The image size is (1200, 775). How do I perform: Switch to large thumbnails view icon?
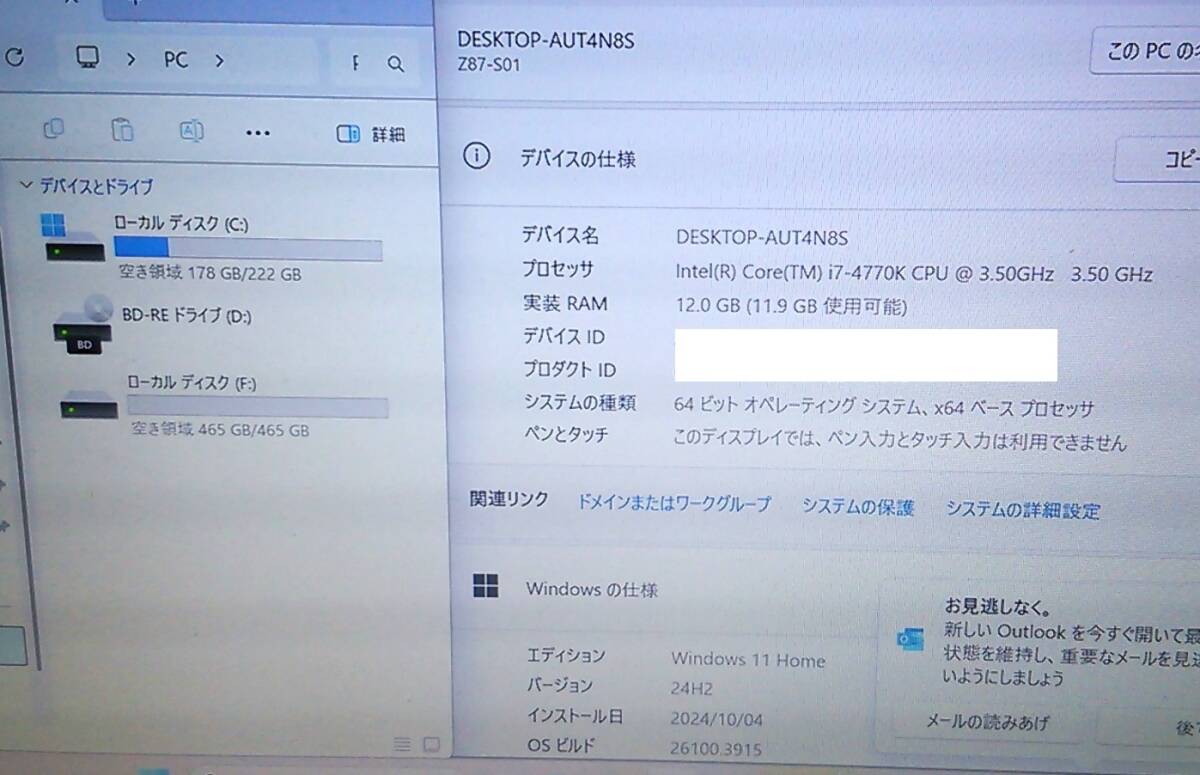431,744
